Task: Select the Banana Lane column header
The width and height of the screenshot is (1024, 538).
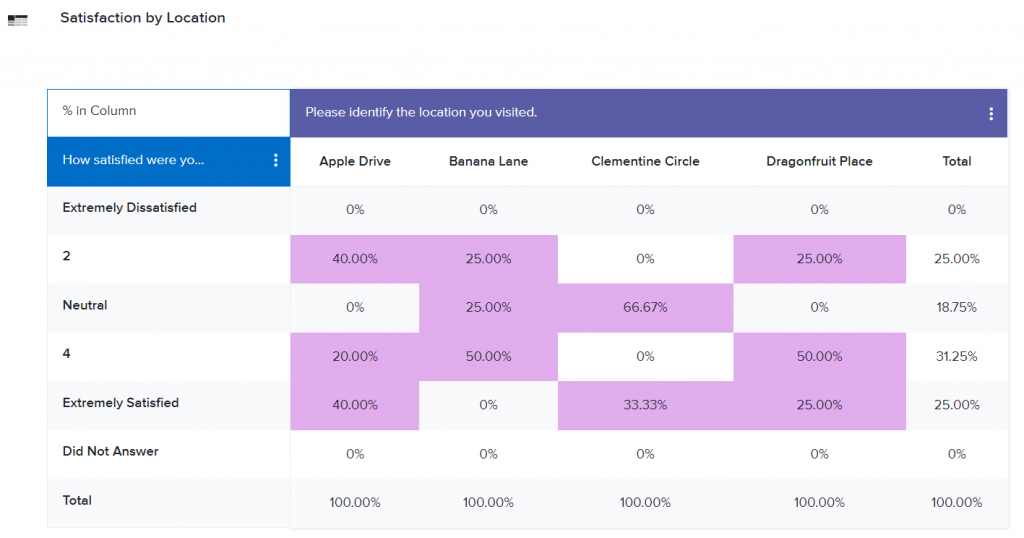Action: coord(488,161)
